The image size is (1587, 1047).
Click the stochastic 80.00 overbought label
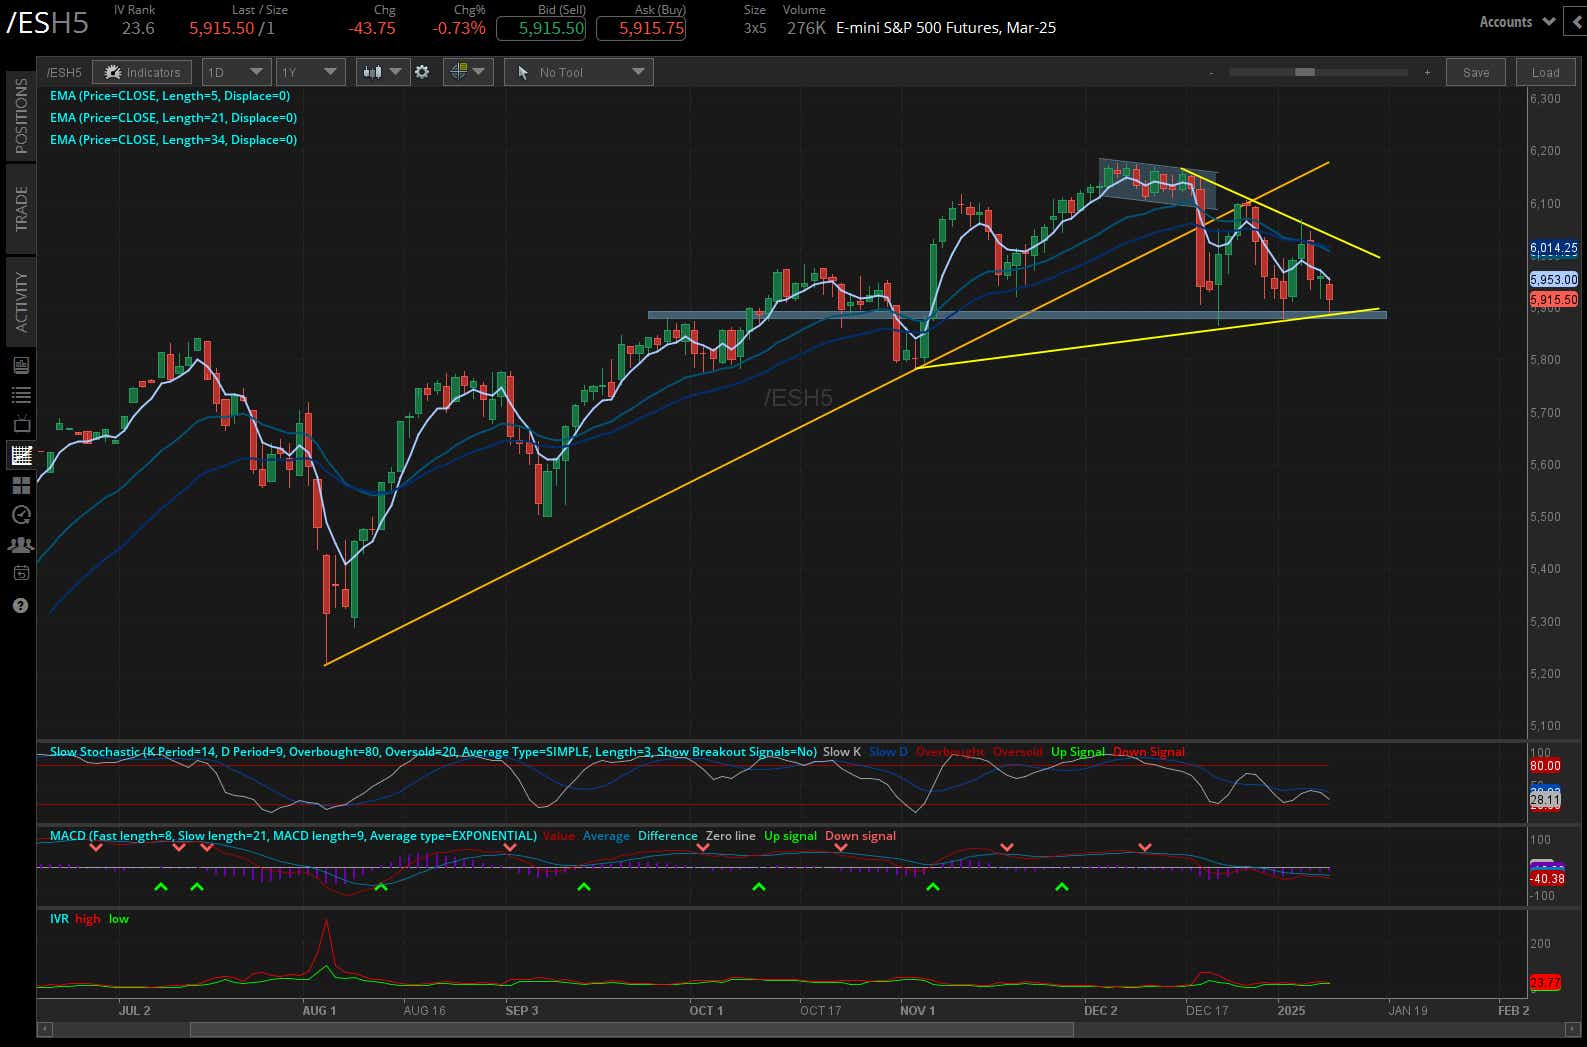point(1545,766)
